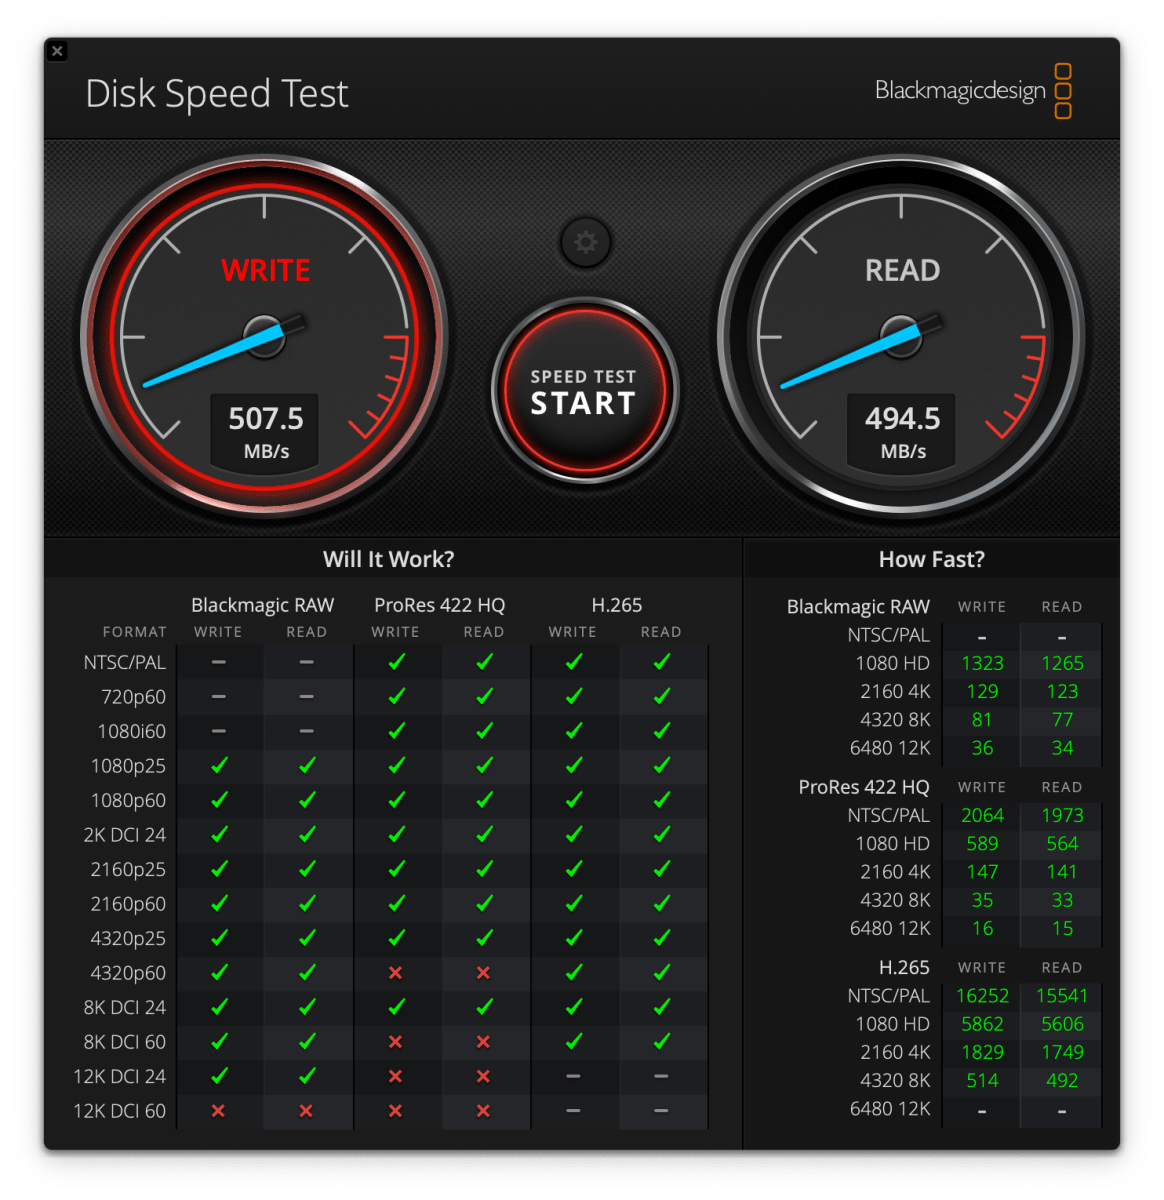Click dash for 720p60 Blackmagic RAW write

coord(218,697)
